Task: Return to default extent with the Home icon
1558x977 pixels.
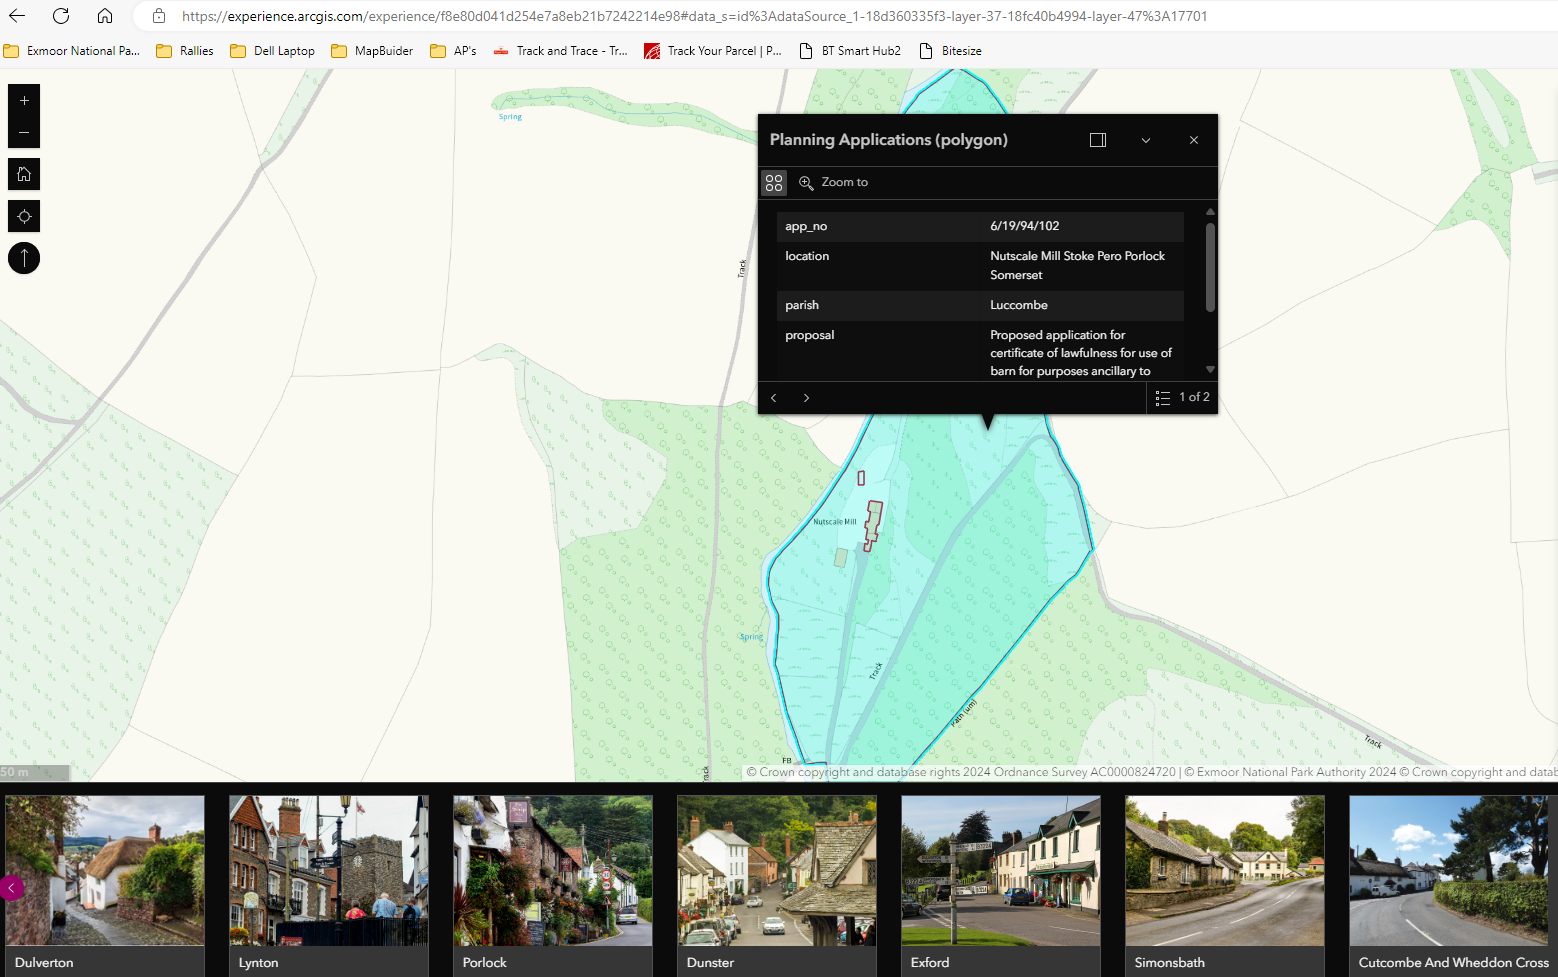Action: point(23,173)
